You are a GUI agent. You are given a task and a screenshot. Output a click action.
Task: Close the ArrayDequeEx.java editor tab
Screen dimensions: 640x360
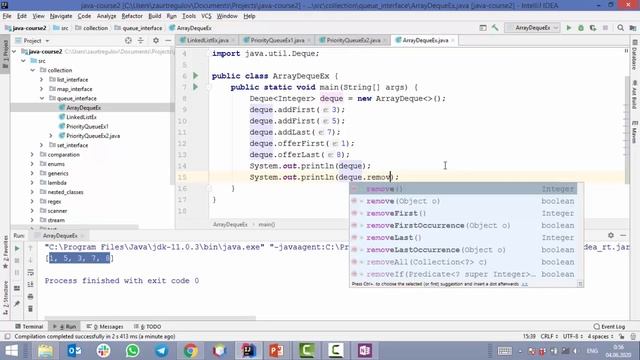(453, 40)
